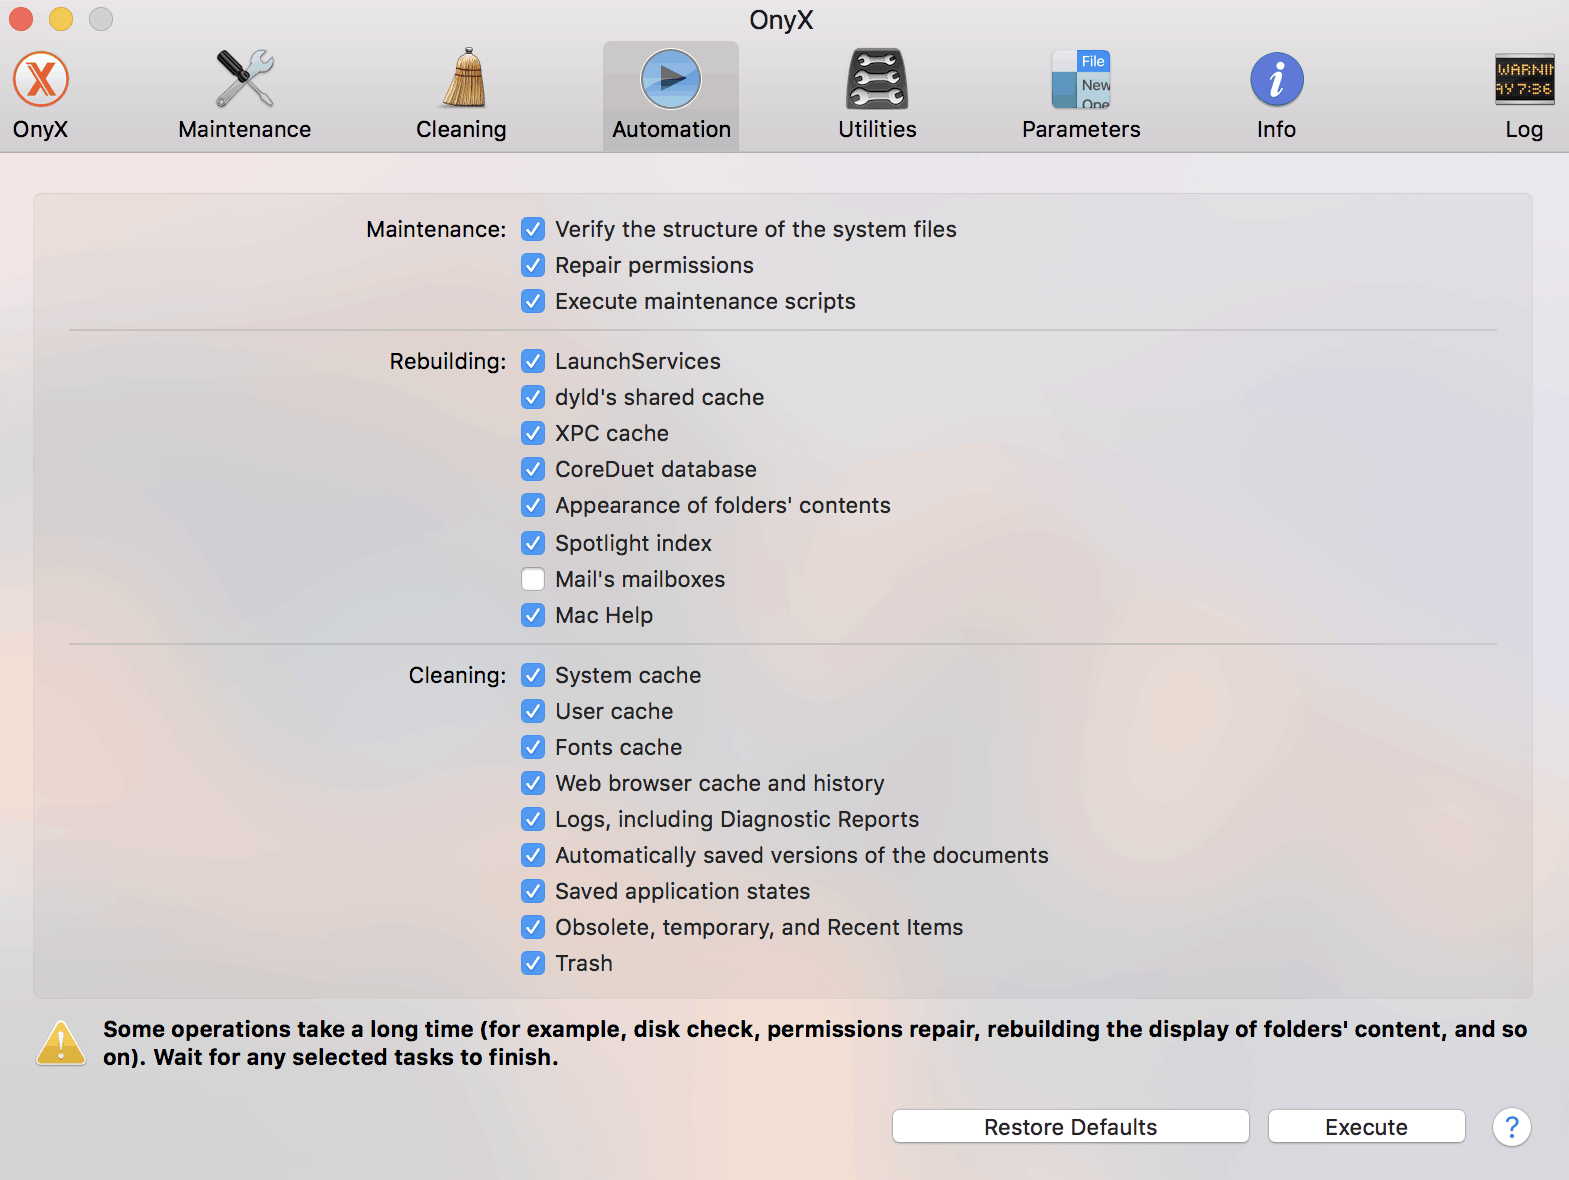Screen dimensions: 1569x1180
Task: Uncheck Verify the structure of system files
Action: (x=534, y=229)
